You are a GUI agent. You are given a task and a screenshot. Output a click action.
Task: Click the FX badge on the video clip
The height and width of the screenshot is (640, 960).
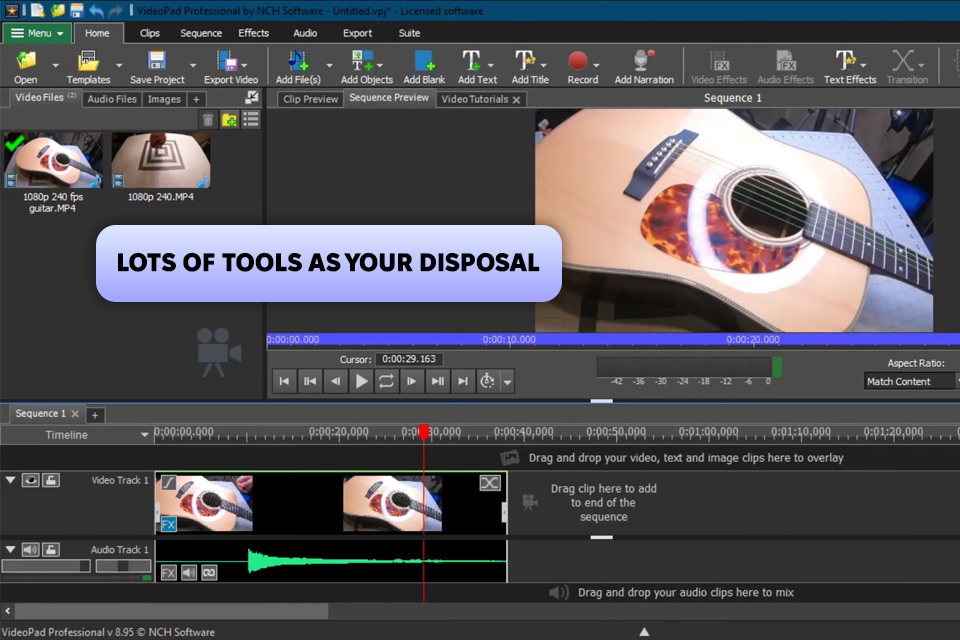168,524
